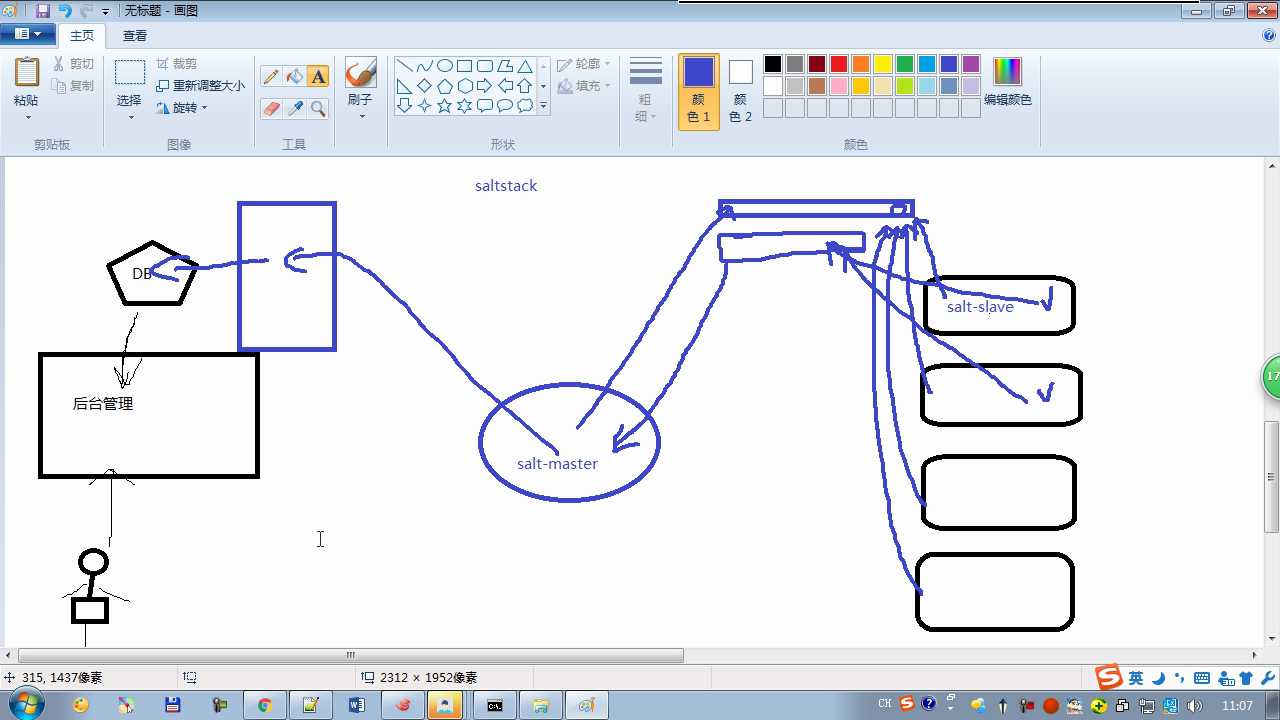Click the Paste clipboard icon
The height and width of the screenshot is (720, 1280).
pyautogui.click(x=26, y=73)
